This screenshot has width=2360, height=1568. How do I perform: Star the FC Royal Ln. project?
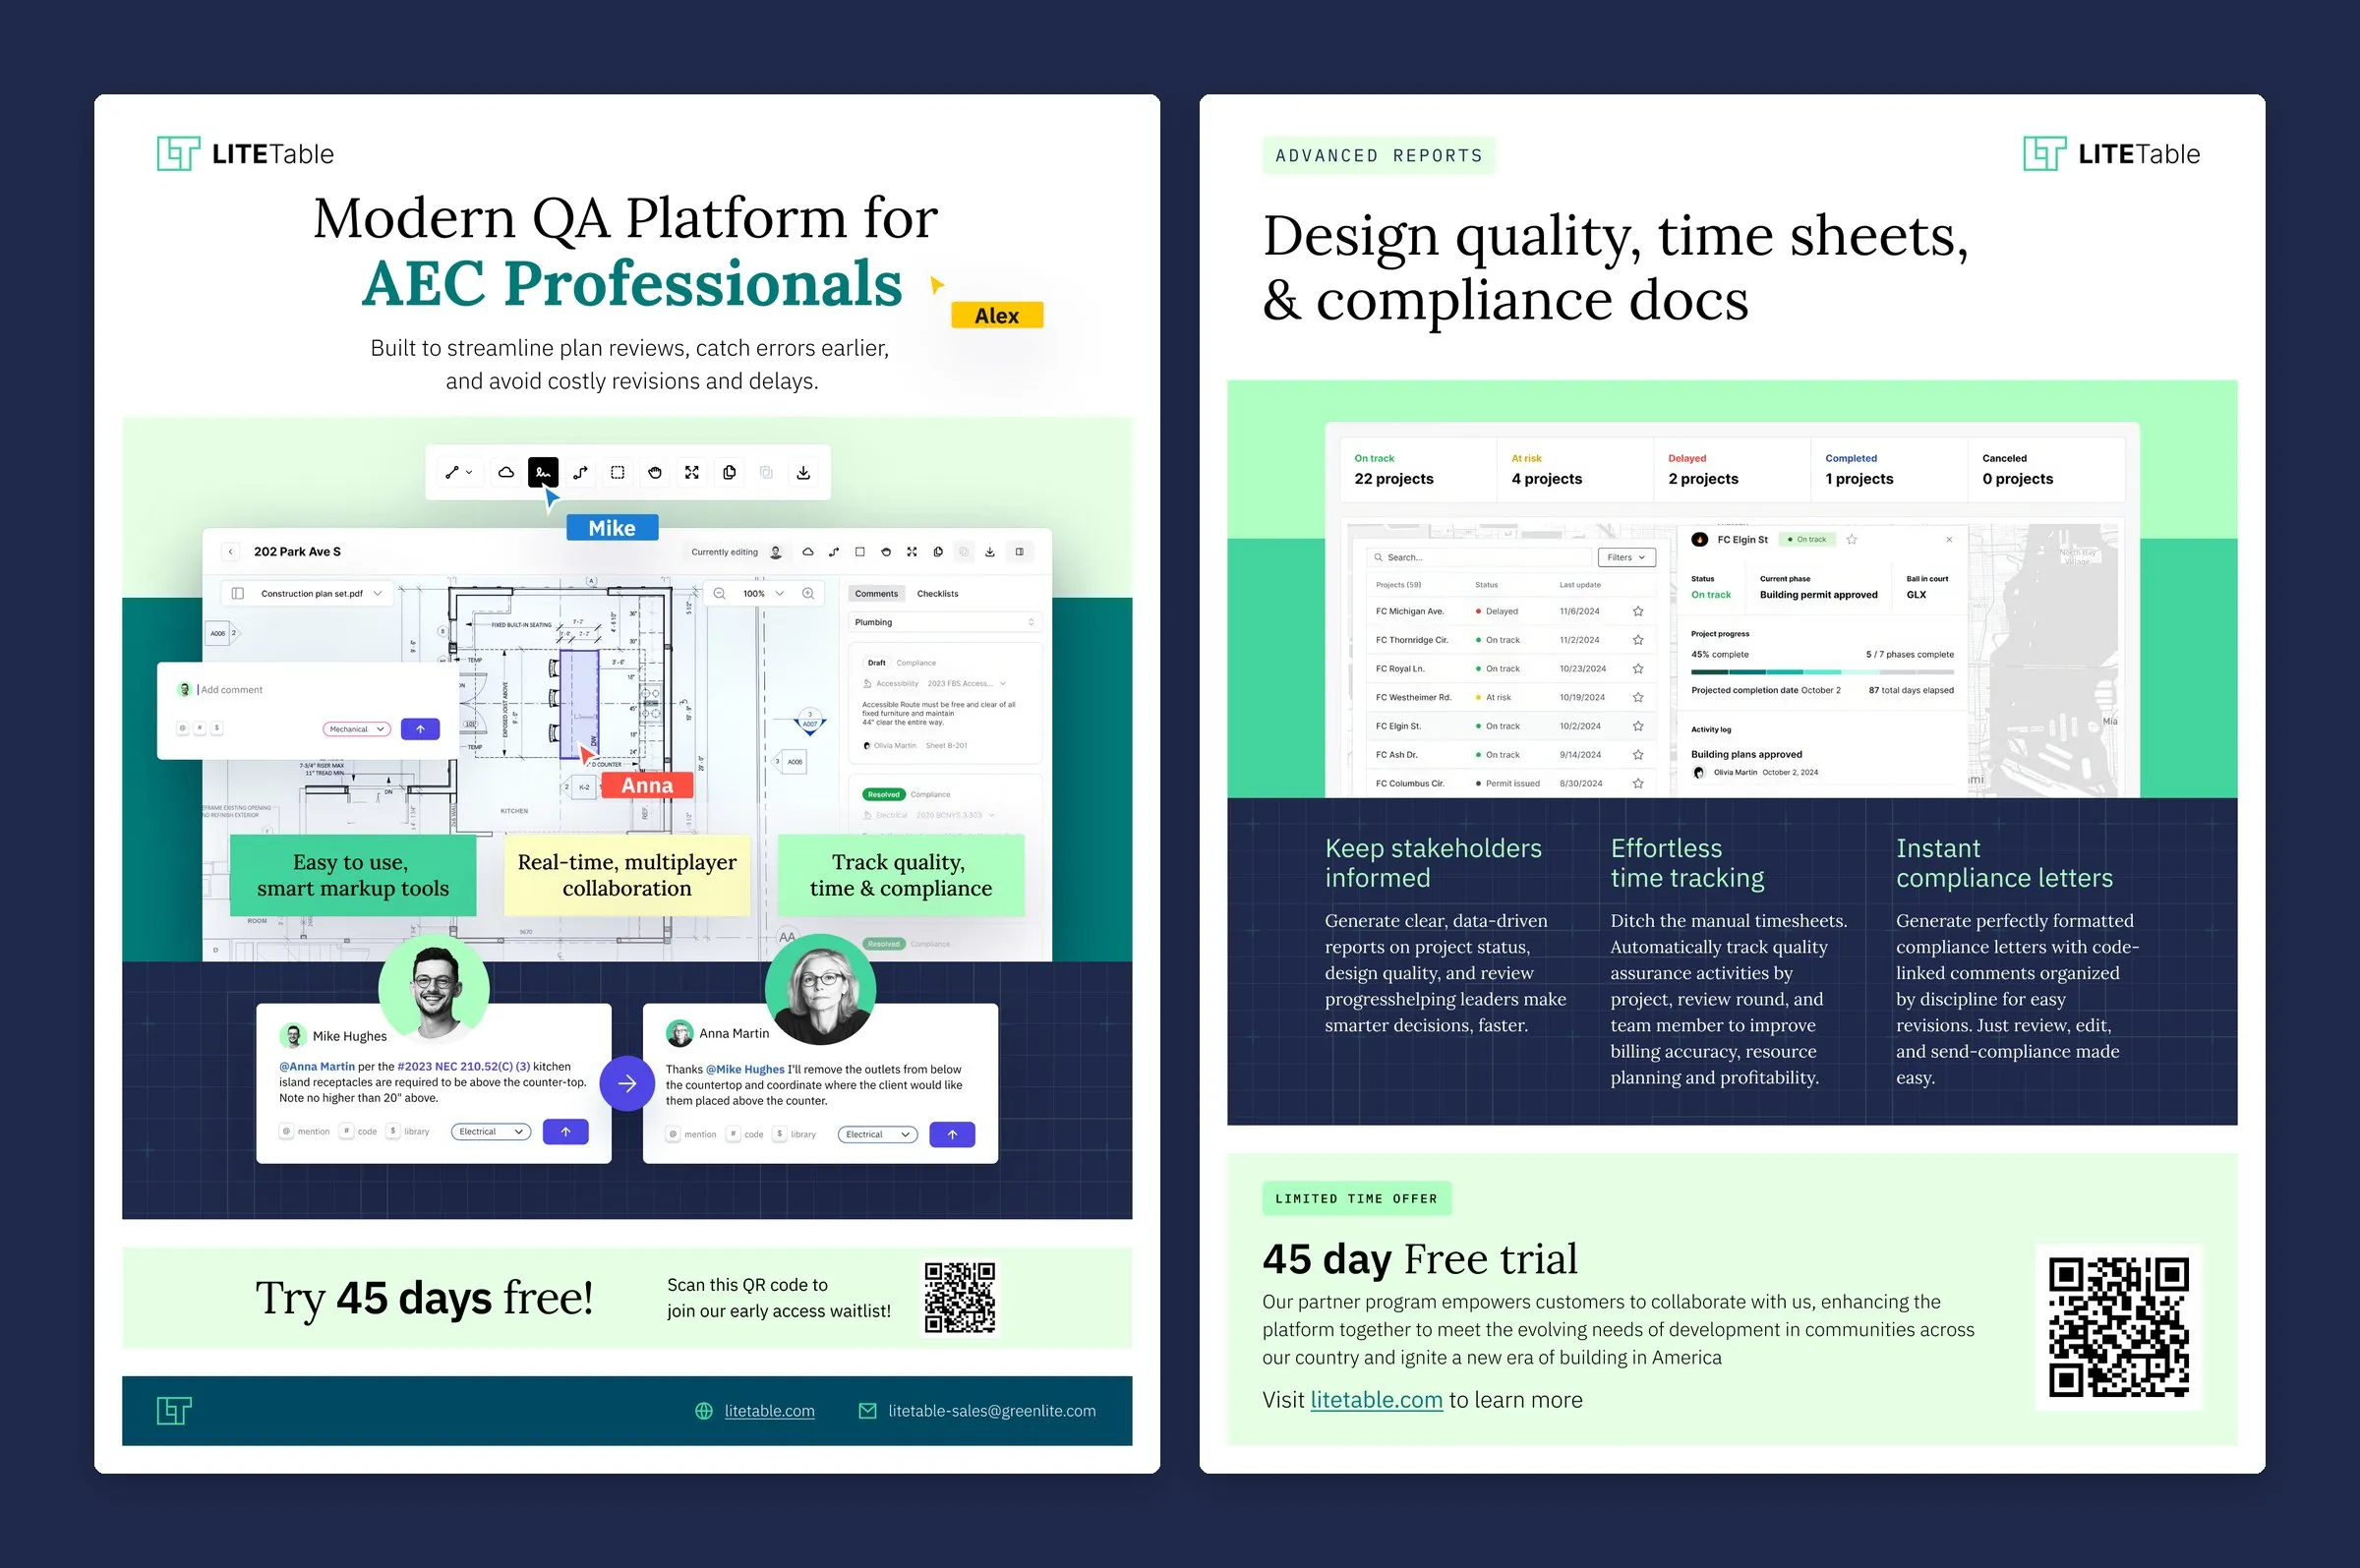[1638, 668]
